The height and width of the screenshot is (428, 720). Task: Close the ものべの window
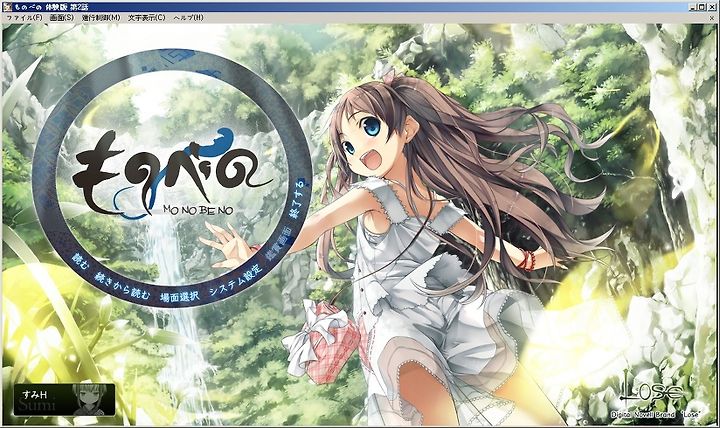(x=711, y=7)
